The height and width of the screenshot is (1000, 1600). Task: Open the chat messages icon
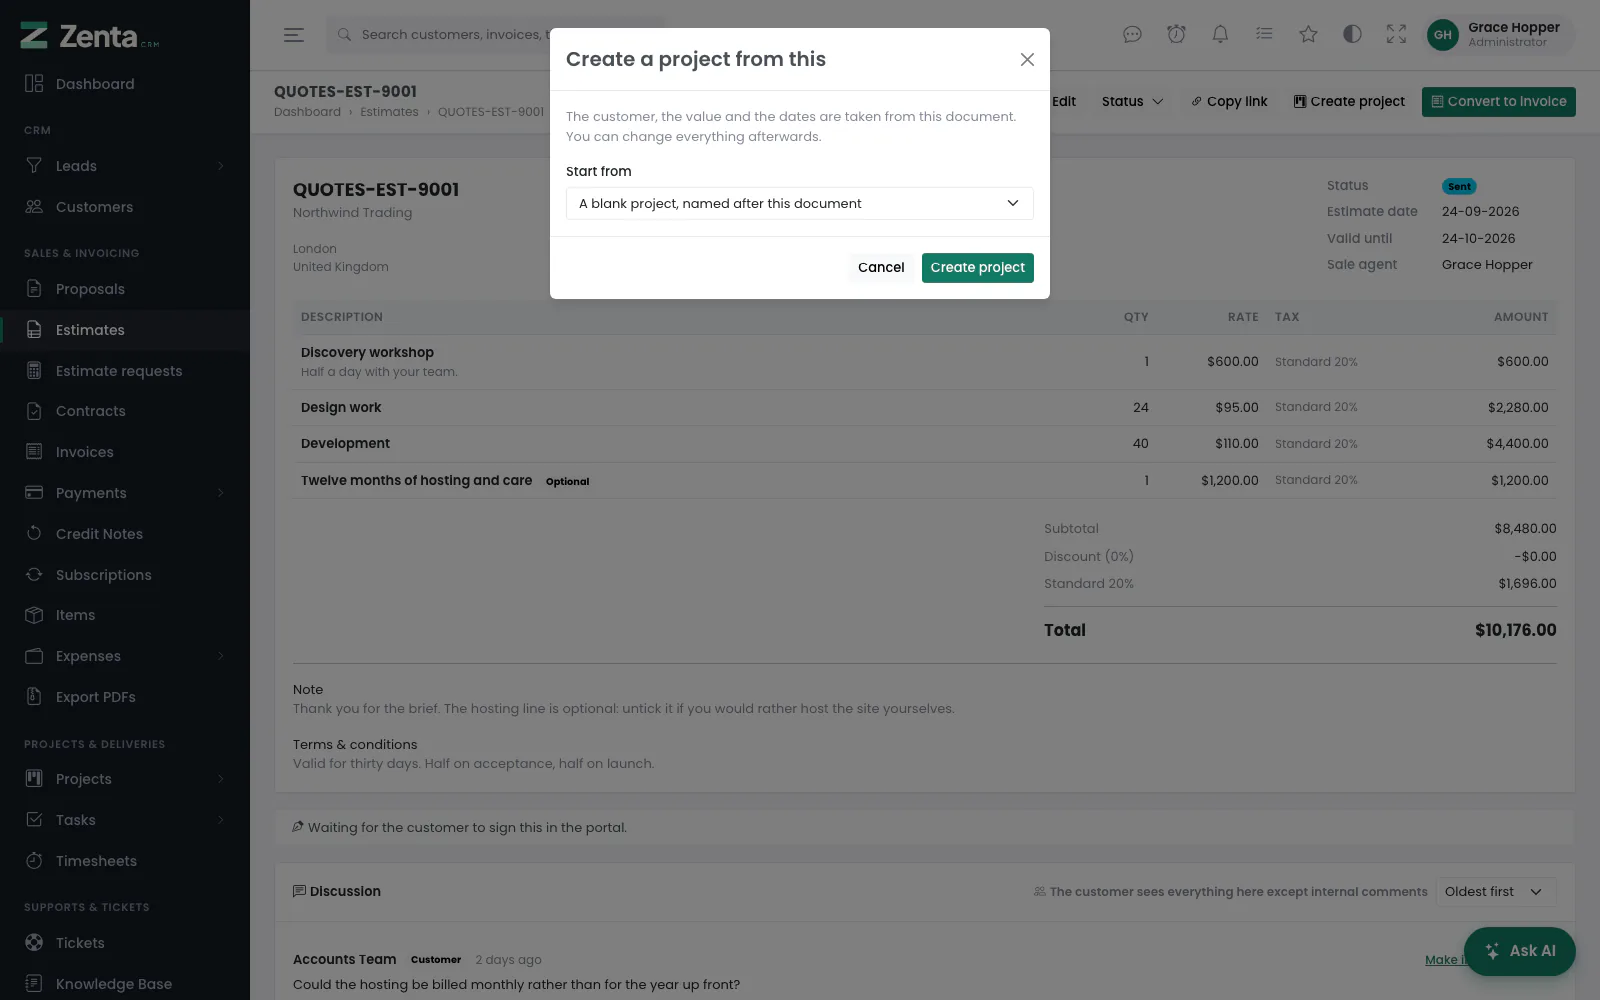click(x=1132, y=35)
